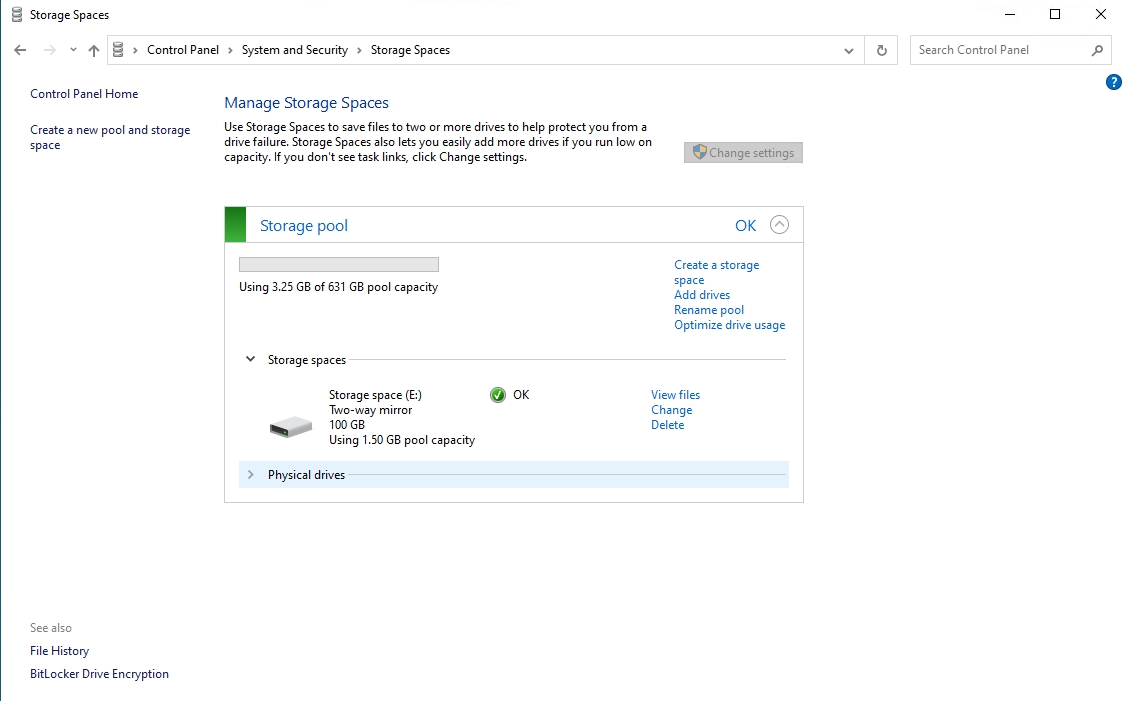
Task: Click the Change settings button
Action: 743,152
